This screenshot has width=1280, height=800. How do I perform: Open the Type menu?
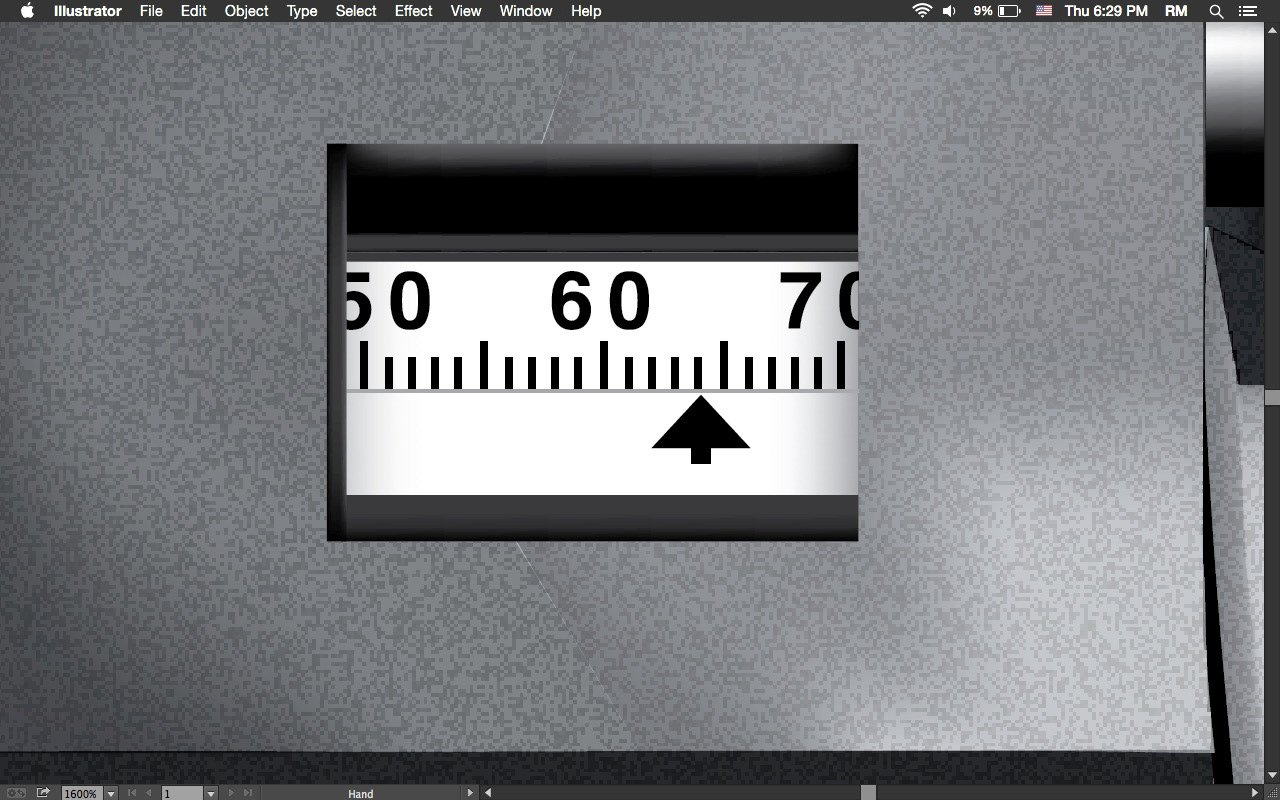point(302,11)
